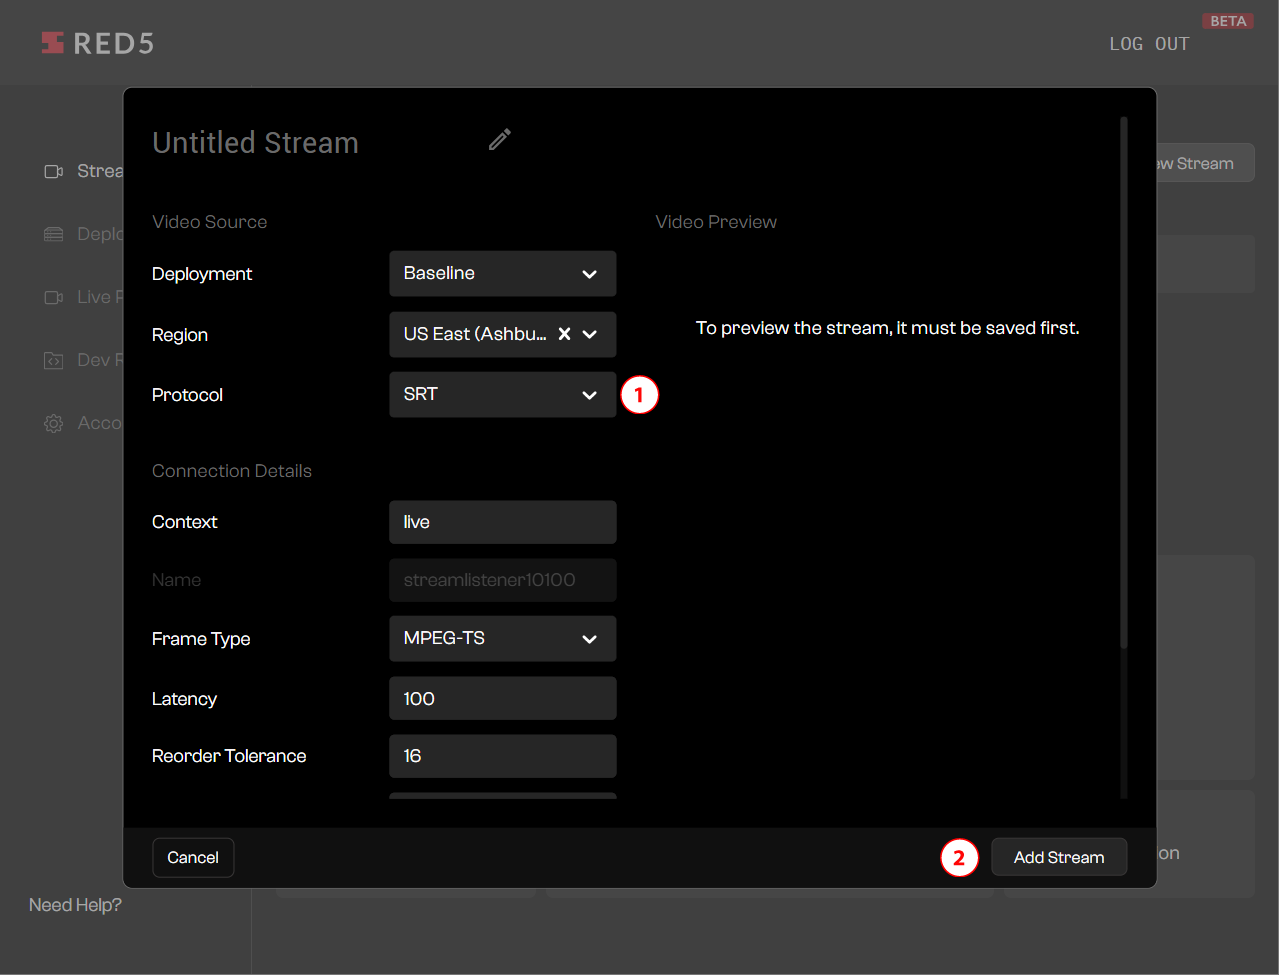Clear the US East region selection
The image size is (1279, 975).
(564, 334)
